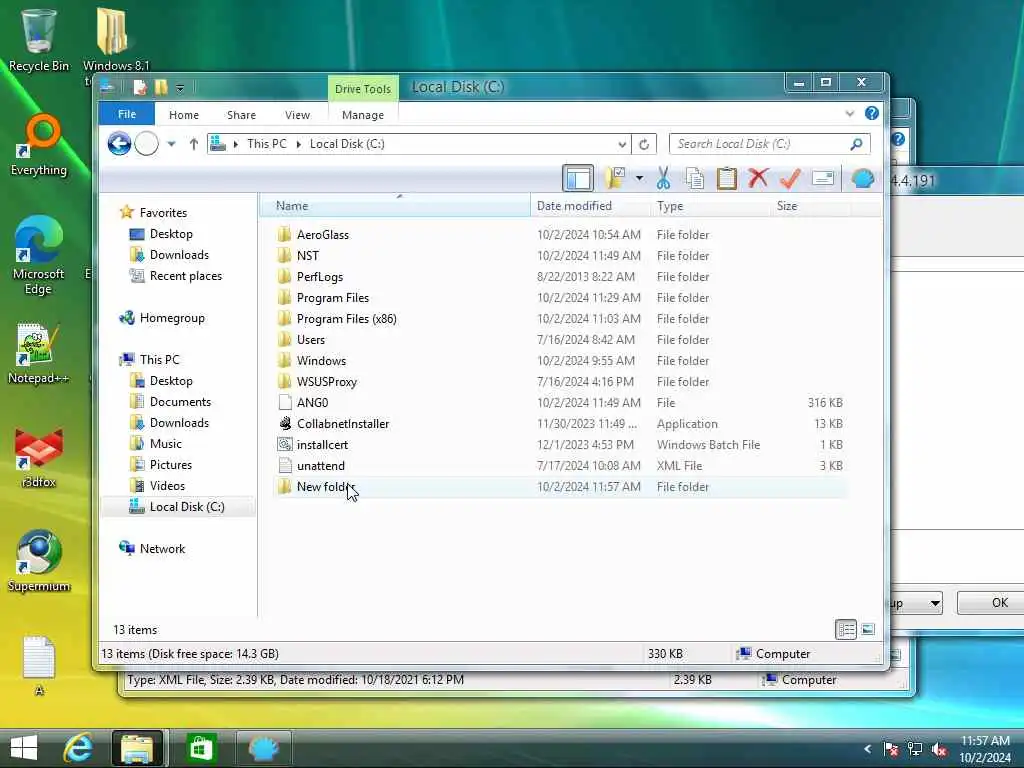This screenshot has height=768, width=1024.
Task: Select the unattend XML file
Action: pos(320,466)
